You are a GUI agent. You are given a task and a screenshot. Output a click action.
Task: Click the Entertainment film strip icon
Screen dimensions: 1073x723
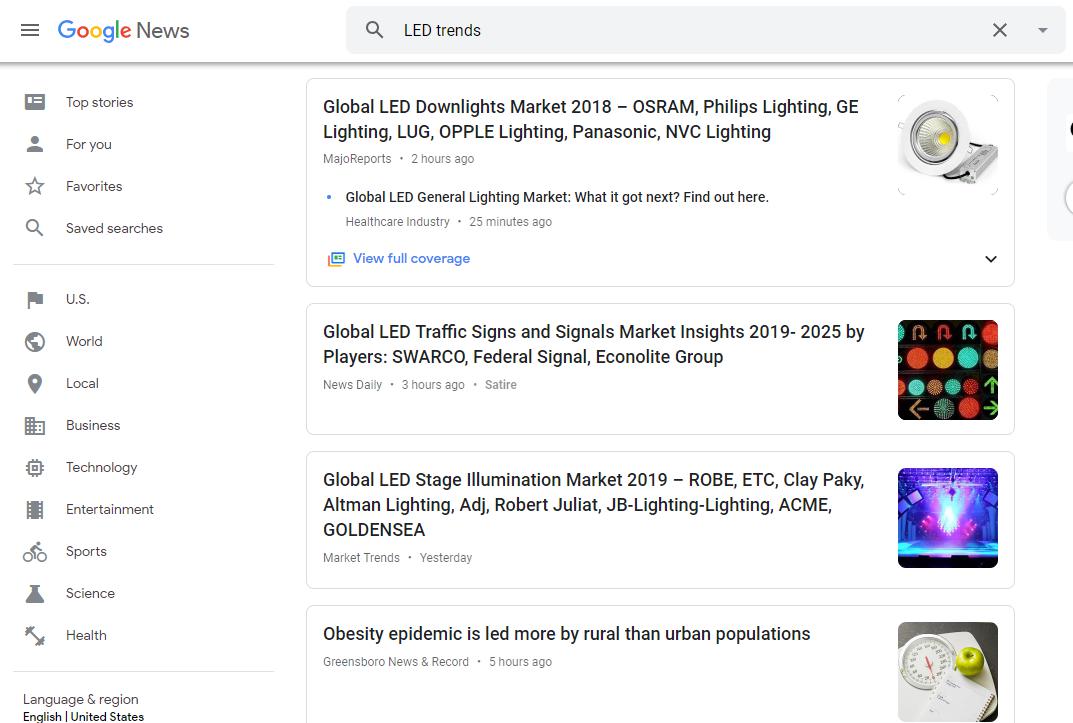pyautogui.click(x=35, y=510)
